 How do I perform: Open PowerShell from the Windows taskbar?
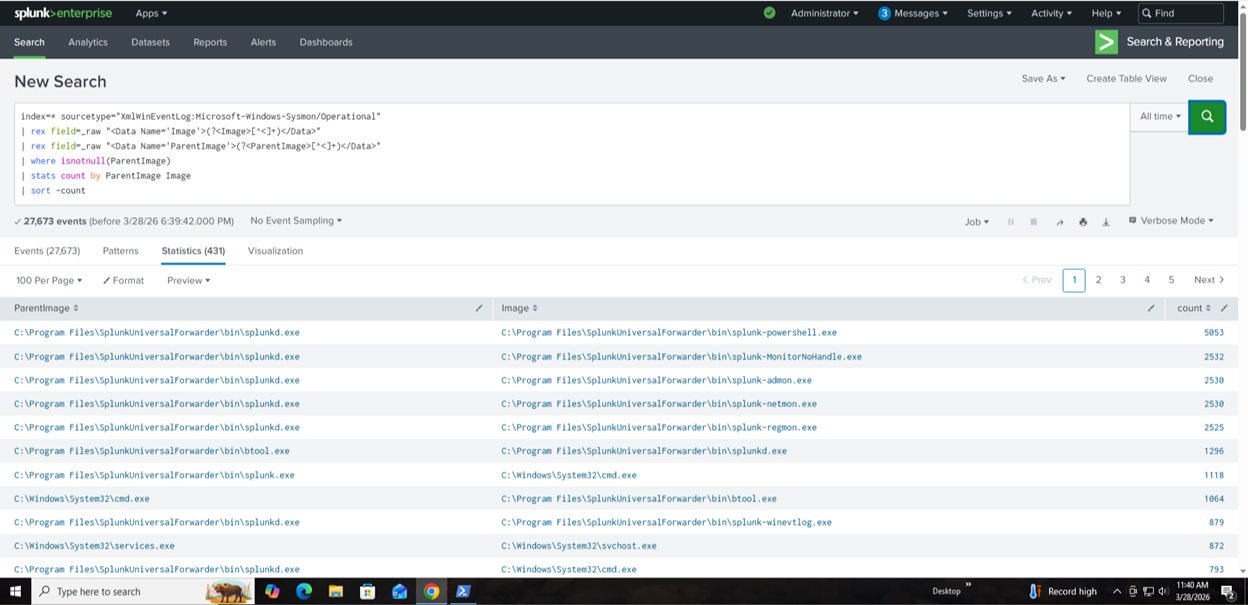point(463,591)
